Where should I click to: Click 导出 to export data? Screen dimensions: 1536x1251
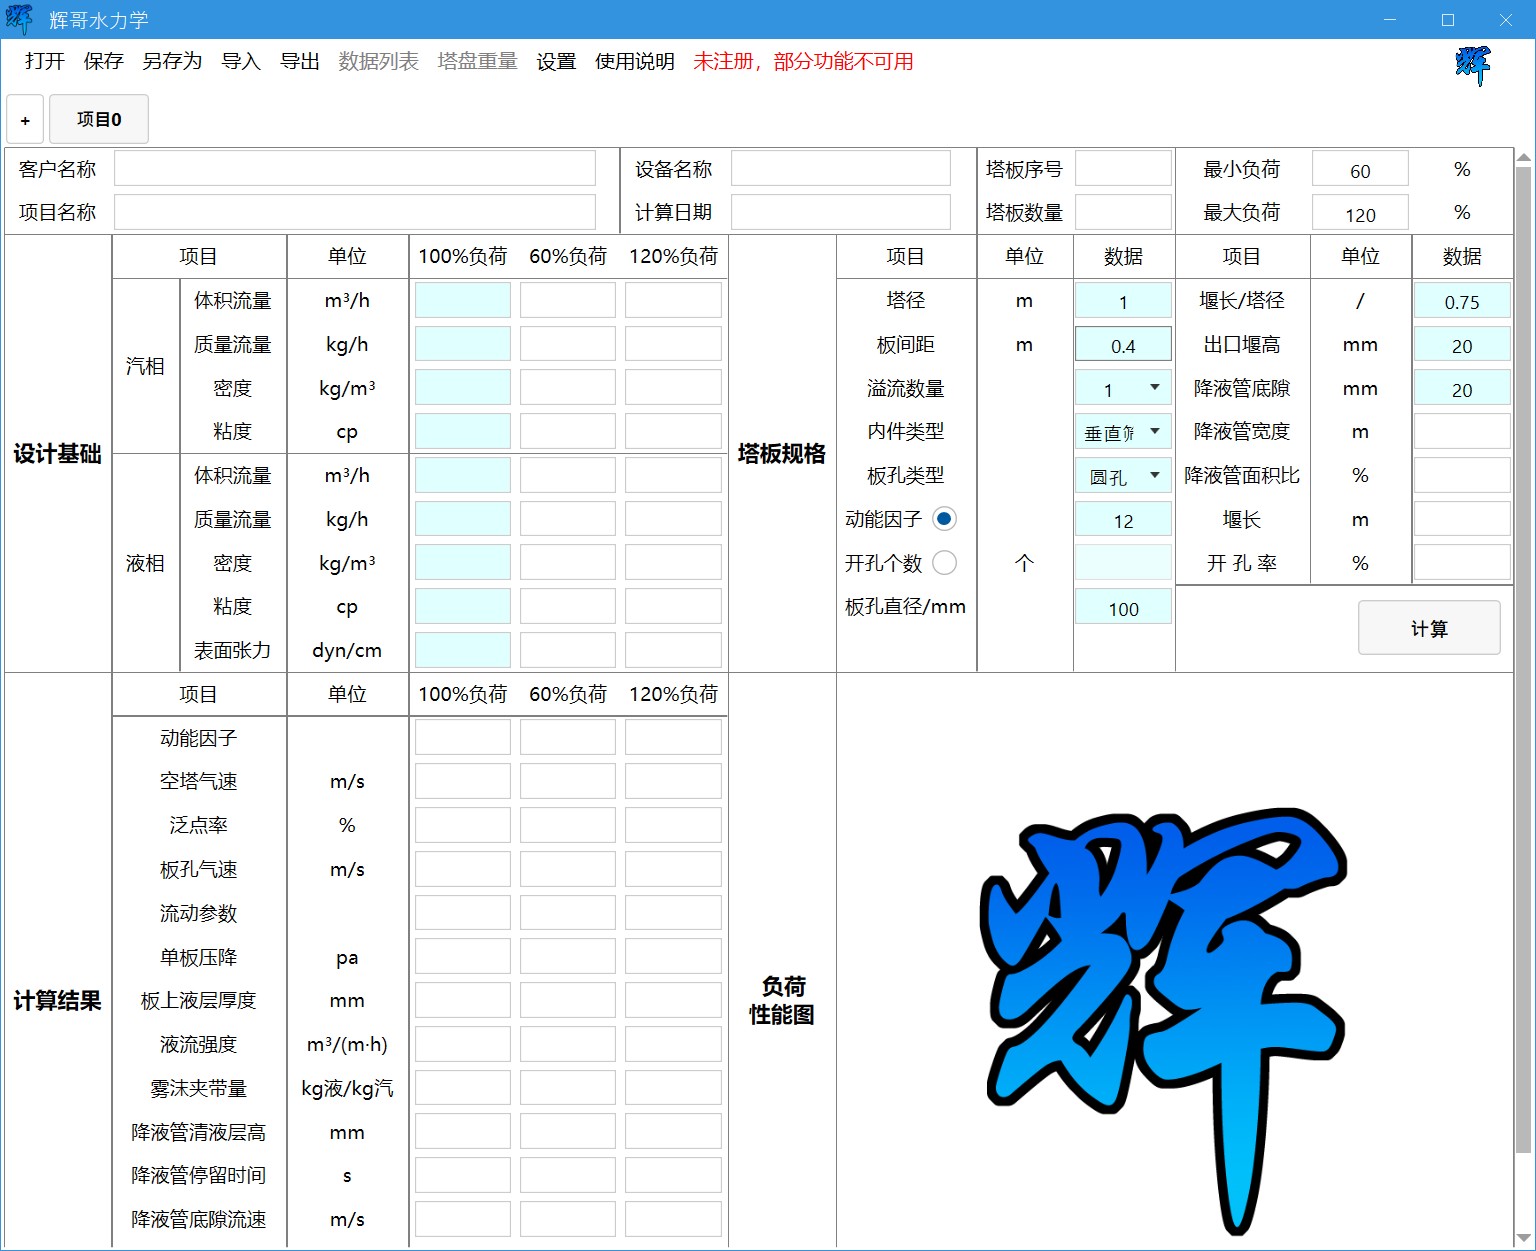tap(299, 62)
